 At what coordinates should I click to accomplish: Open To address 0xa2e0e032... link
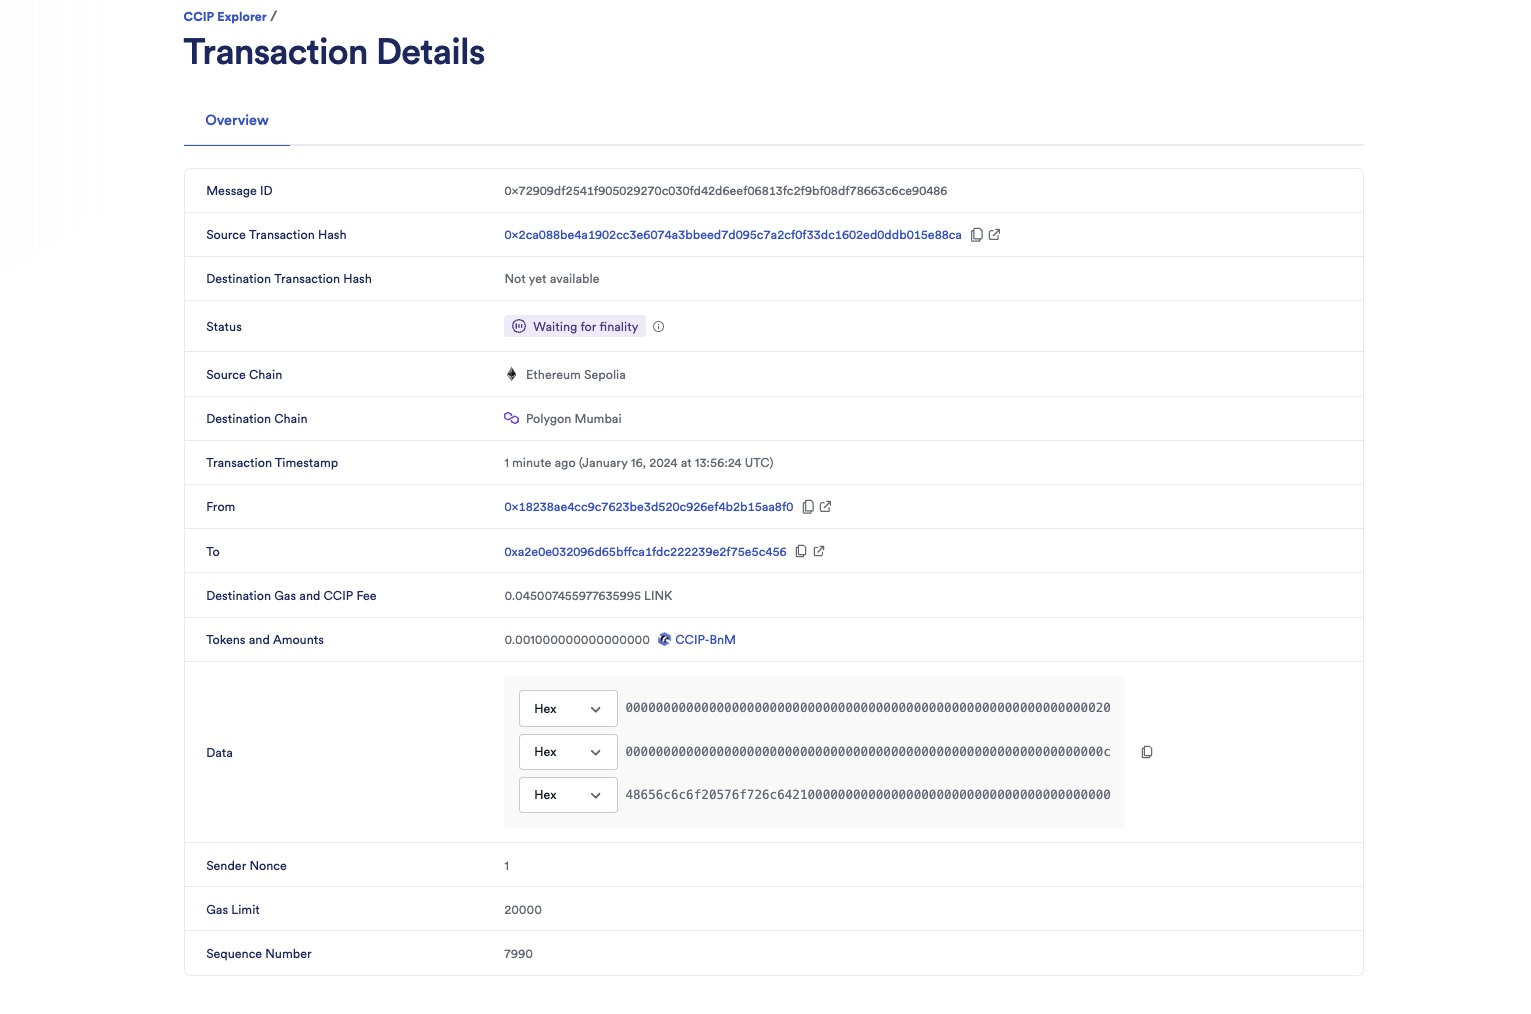pos(645,552)
